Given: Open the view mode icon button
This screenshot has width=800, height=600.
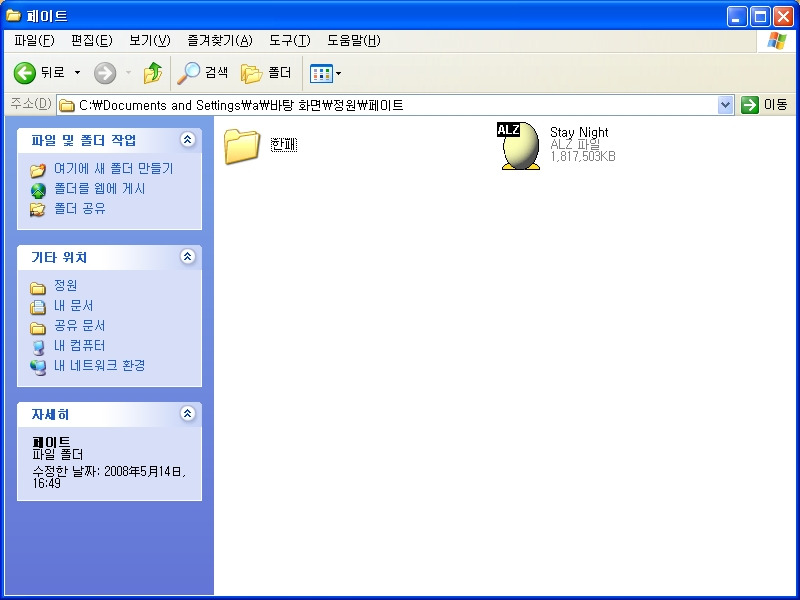Looking at the screenshot, I should click(x=321, y=73).
